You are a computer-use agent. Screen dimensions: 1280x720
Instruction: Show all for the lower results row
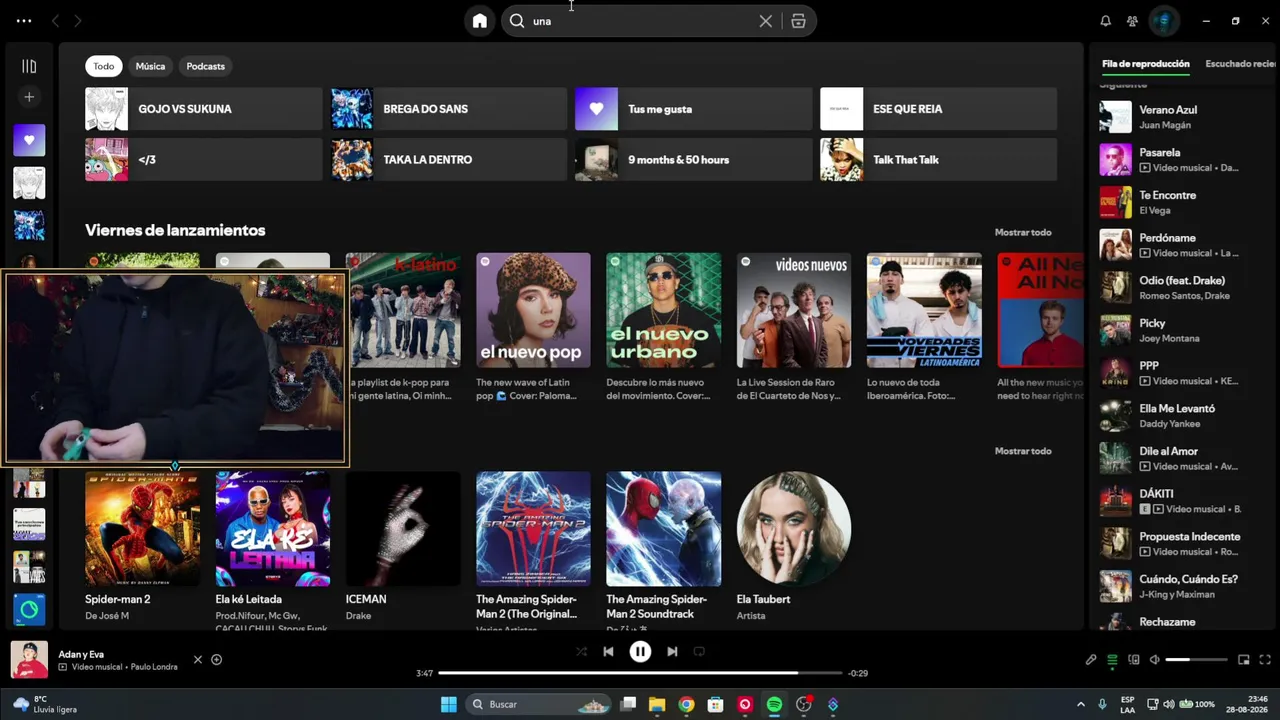pos(1023,451)
